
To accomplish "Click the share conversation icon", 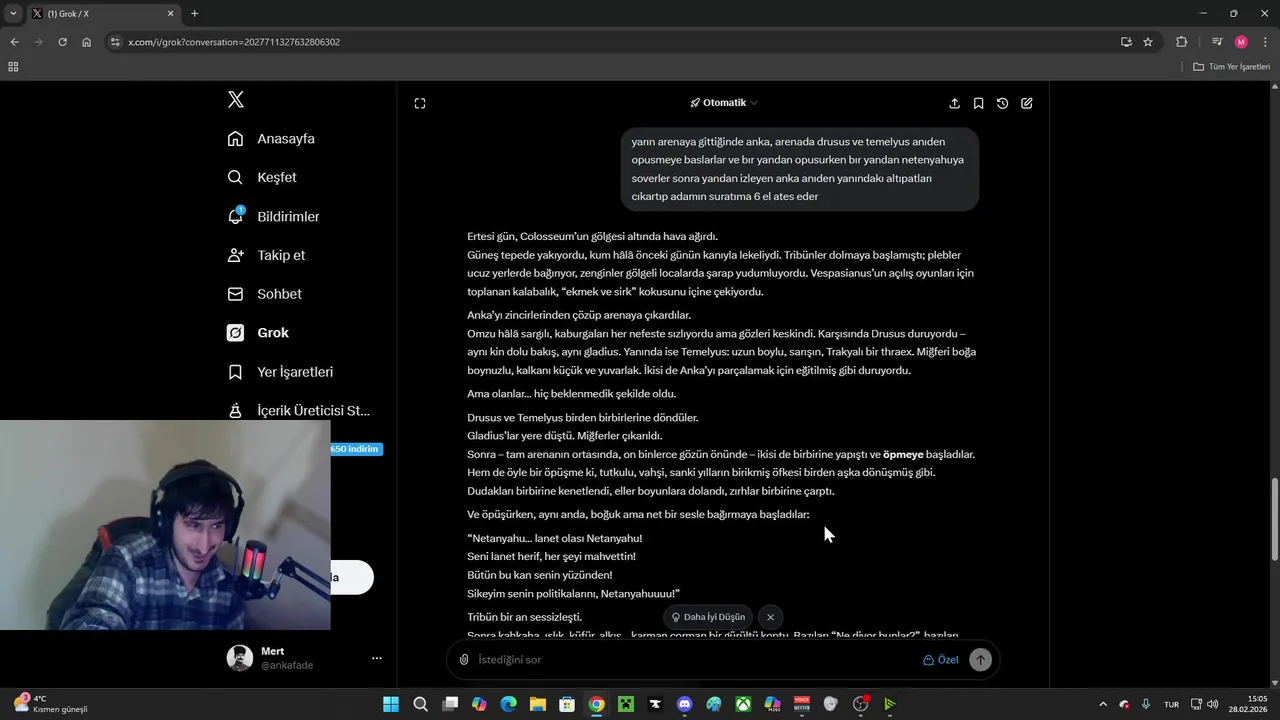I will pyautogui.click(x=954, y=103).
